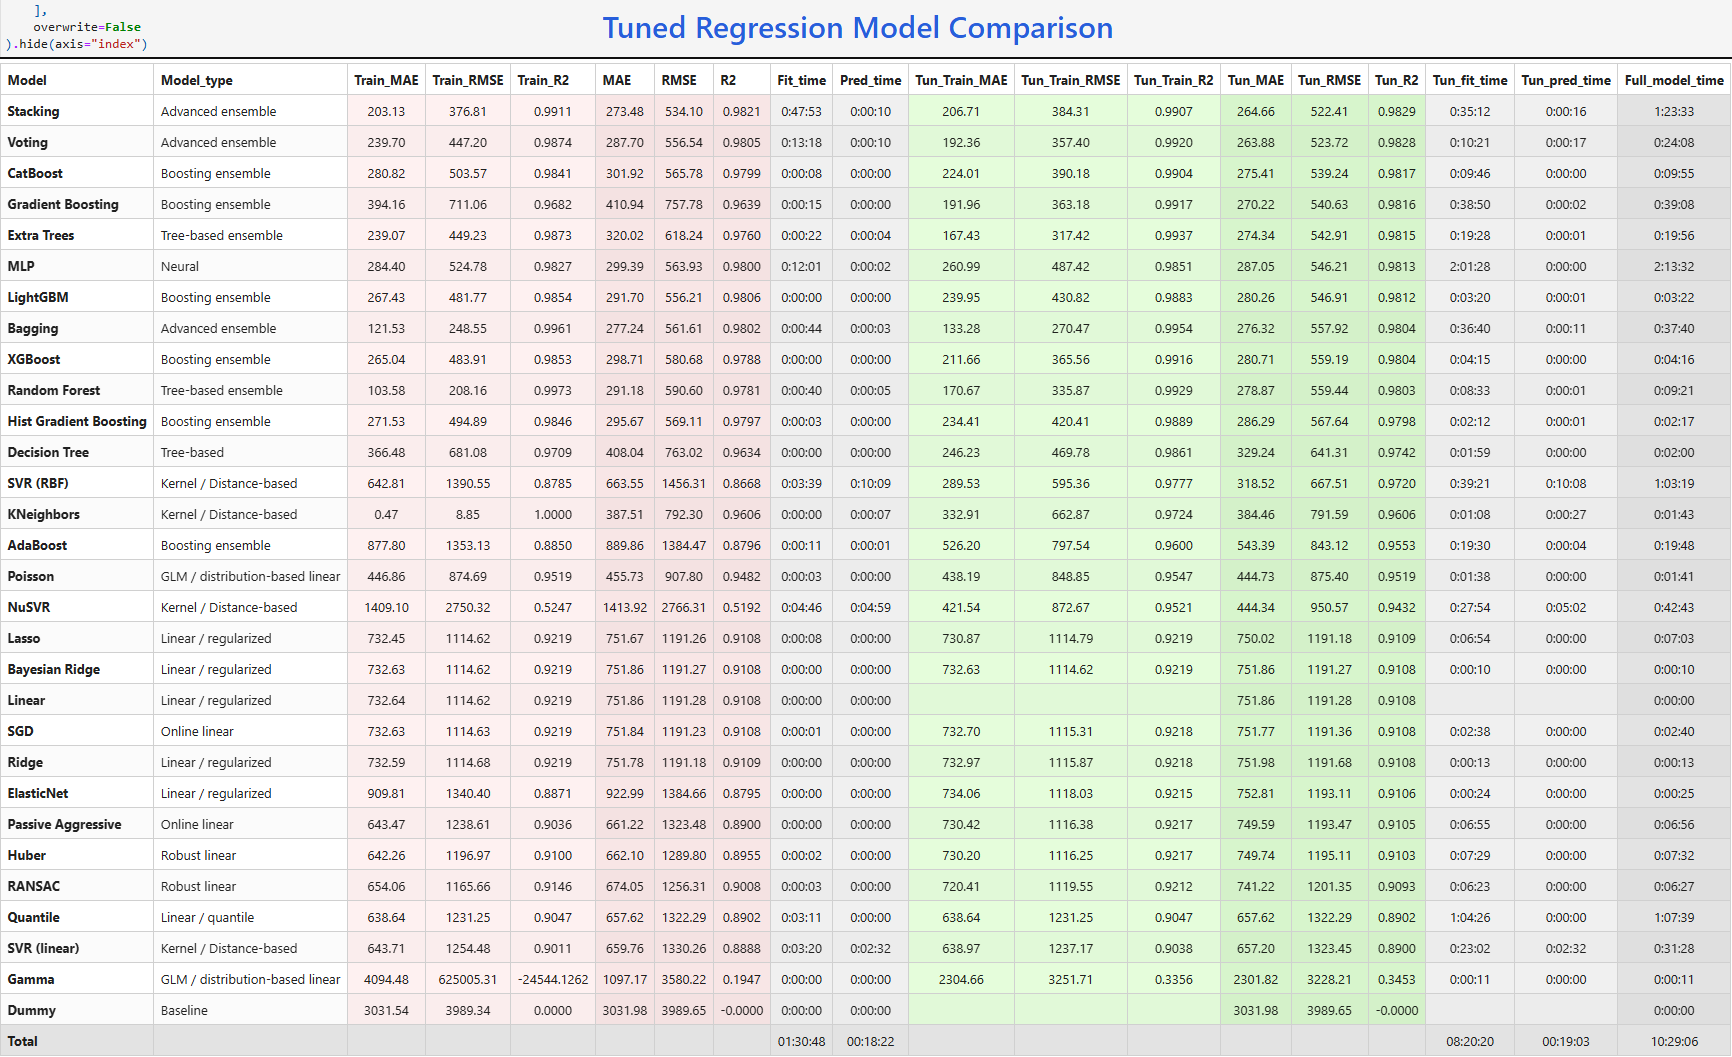The image size is (1732, 1057).
Task: Click the "Train_R2" column header
Action: coord(543,80)
